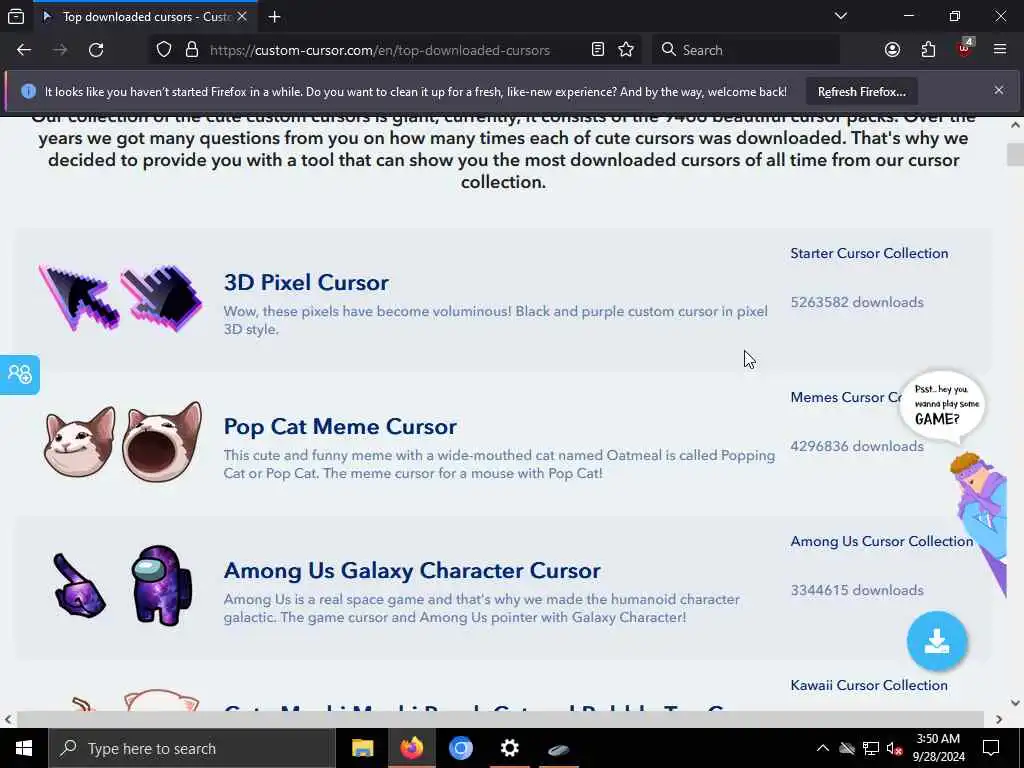Click the closed-mouth Pop Cat image

coord(79,441)
